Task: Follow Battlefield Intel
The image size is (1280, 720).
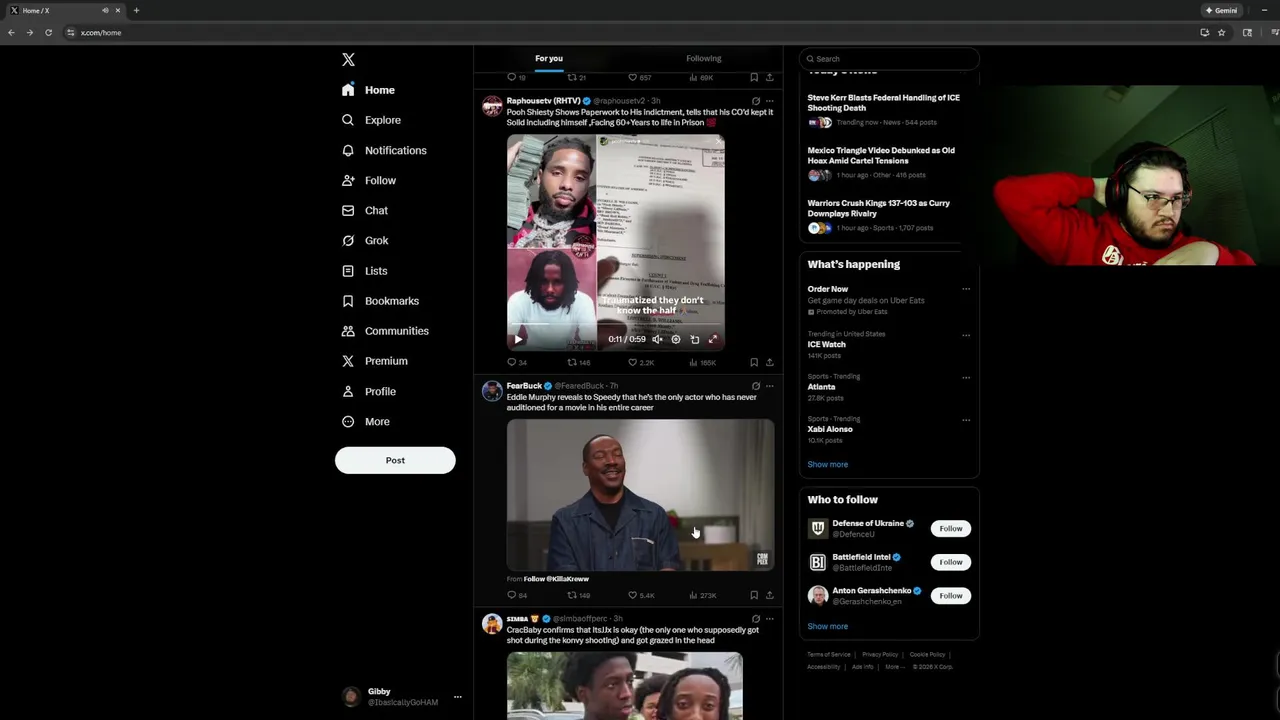Action: (x=951, y=562)
